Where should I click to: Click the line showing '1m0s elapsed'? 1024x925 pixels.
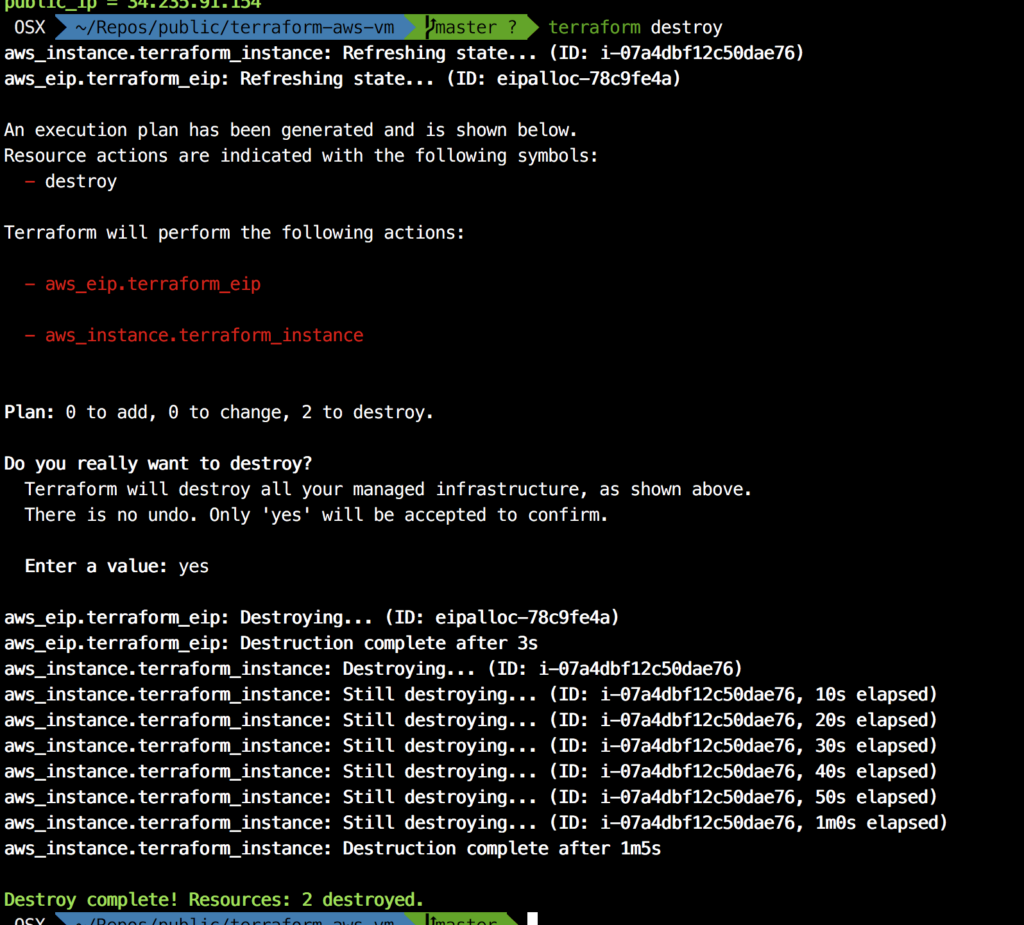(475, 823)
